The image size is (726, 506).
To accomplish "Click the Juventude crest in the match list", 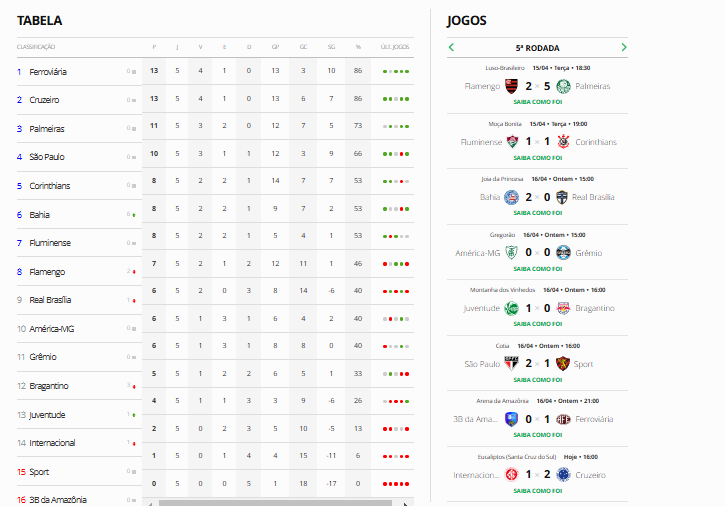I will click(x=512, y=308).
